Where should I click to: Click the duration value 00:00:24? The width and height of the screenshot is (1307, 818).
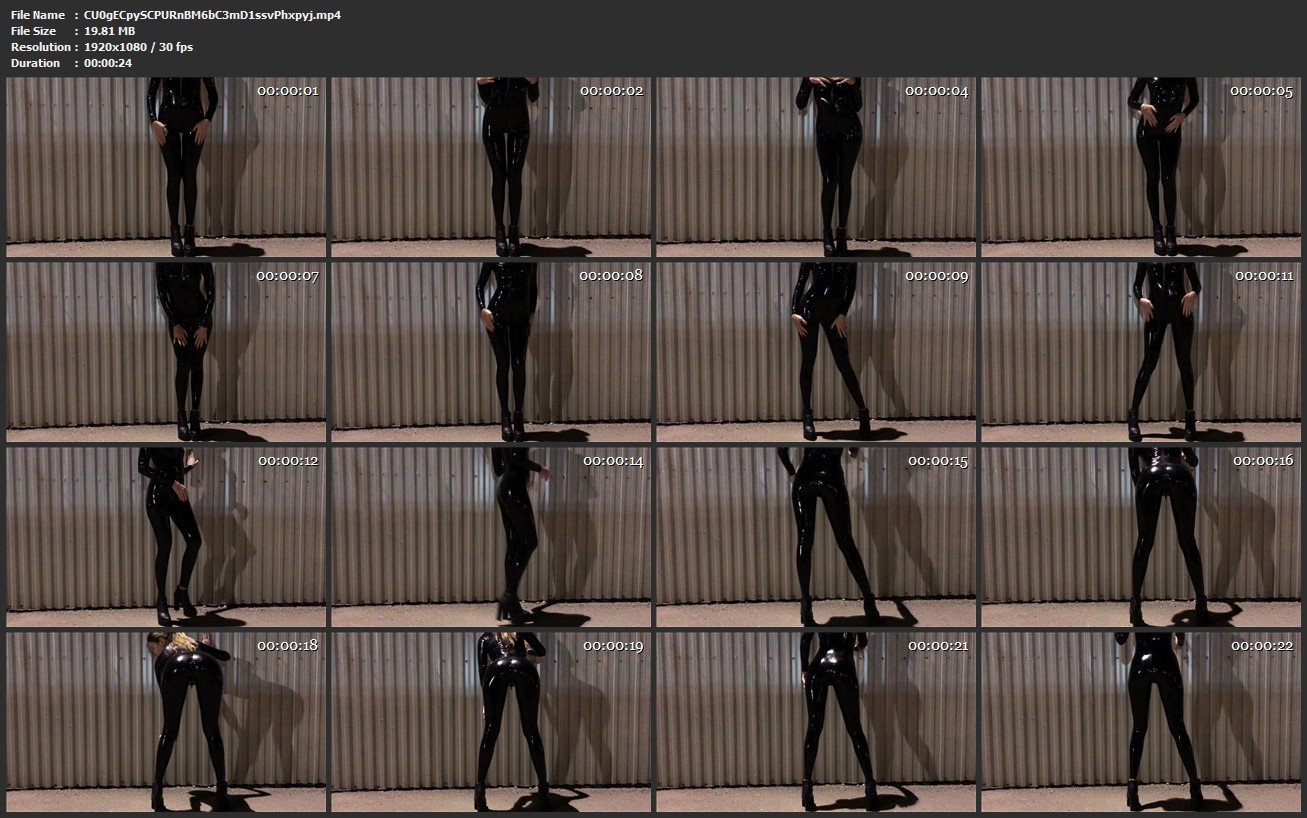108,63
